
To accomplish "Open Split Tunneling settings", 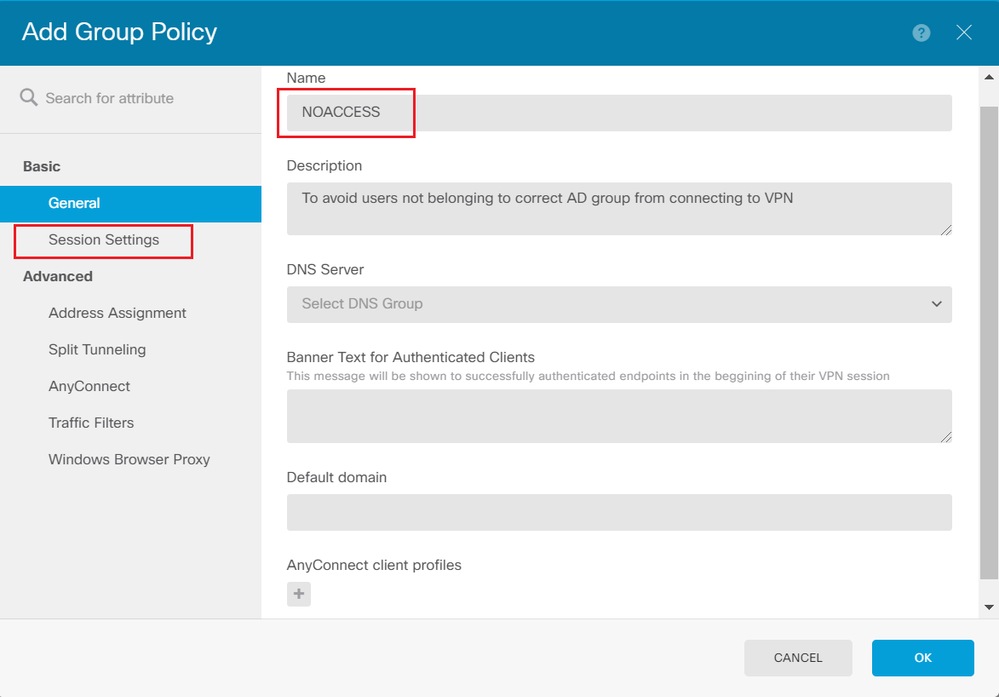I will click(x=97, y=350).
